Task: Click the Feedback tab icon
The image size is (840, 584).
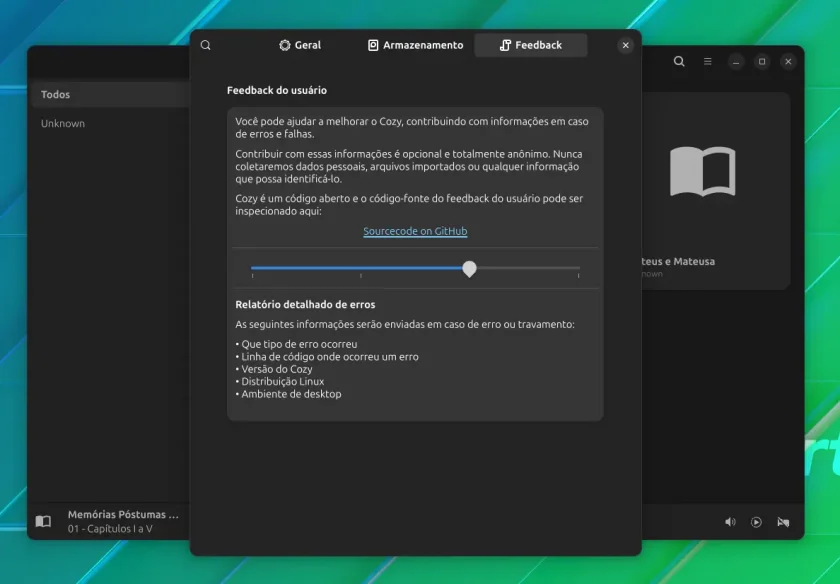Action: (x=505, y=46)
